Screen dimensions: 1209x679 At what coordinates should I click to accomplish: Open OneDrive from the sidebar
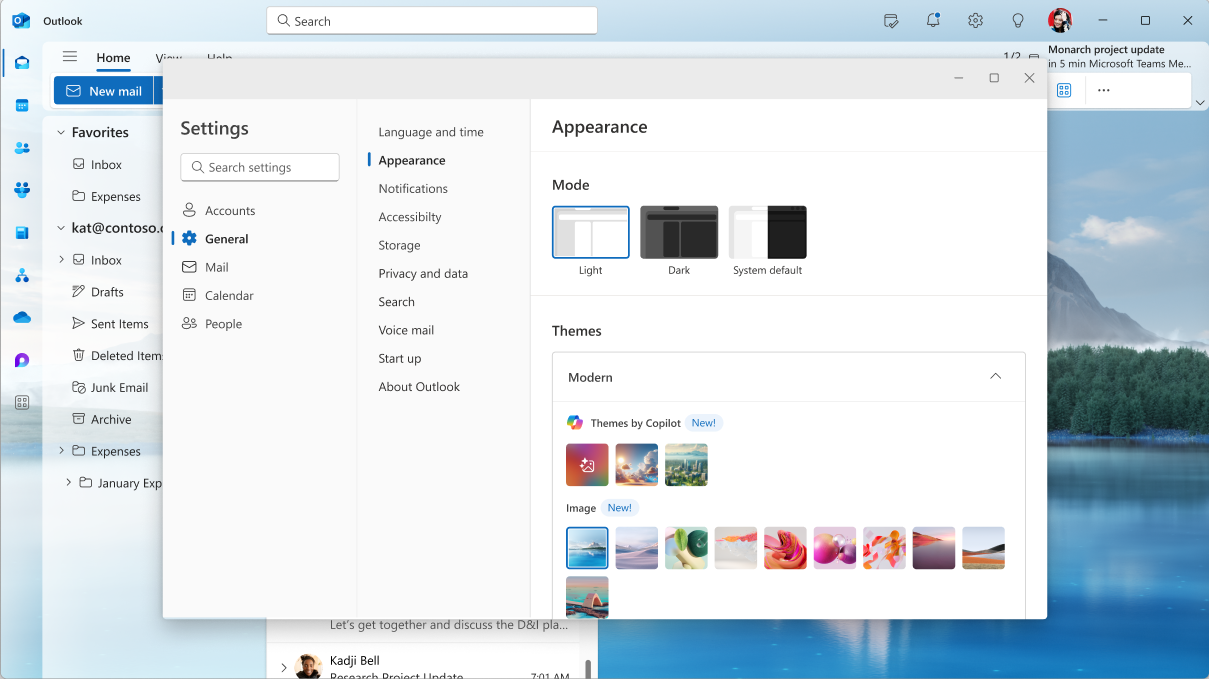click(x=21, y=317)
